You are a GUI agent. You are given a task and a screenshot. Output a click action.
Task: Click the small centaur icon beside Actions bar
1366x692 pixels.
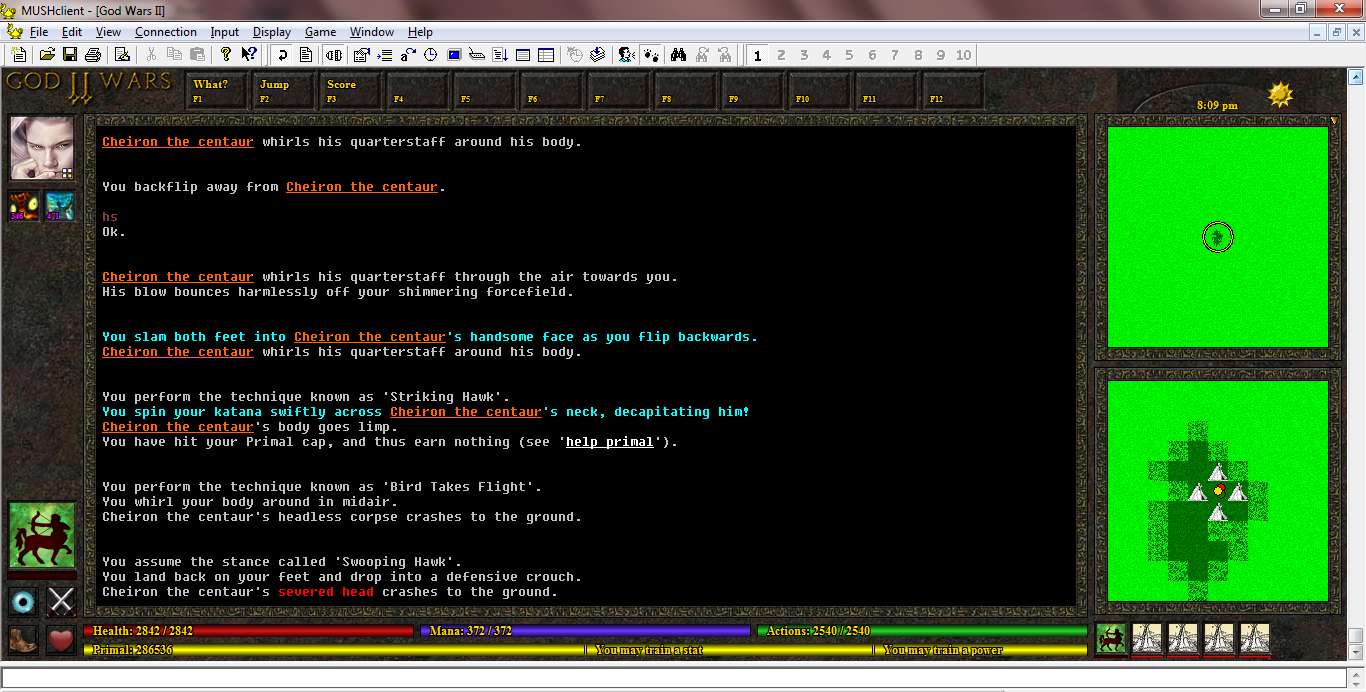click(x=1111, y=638)
